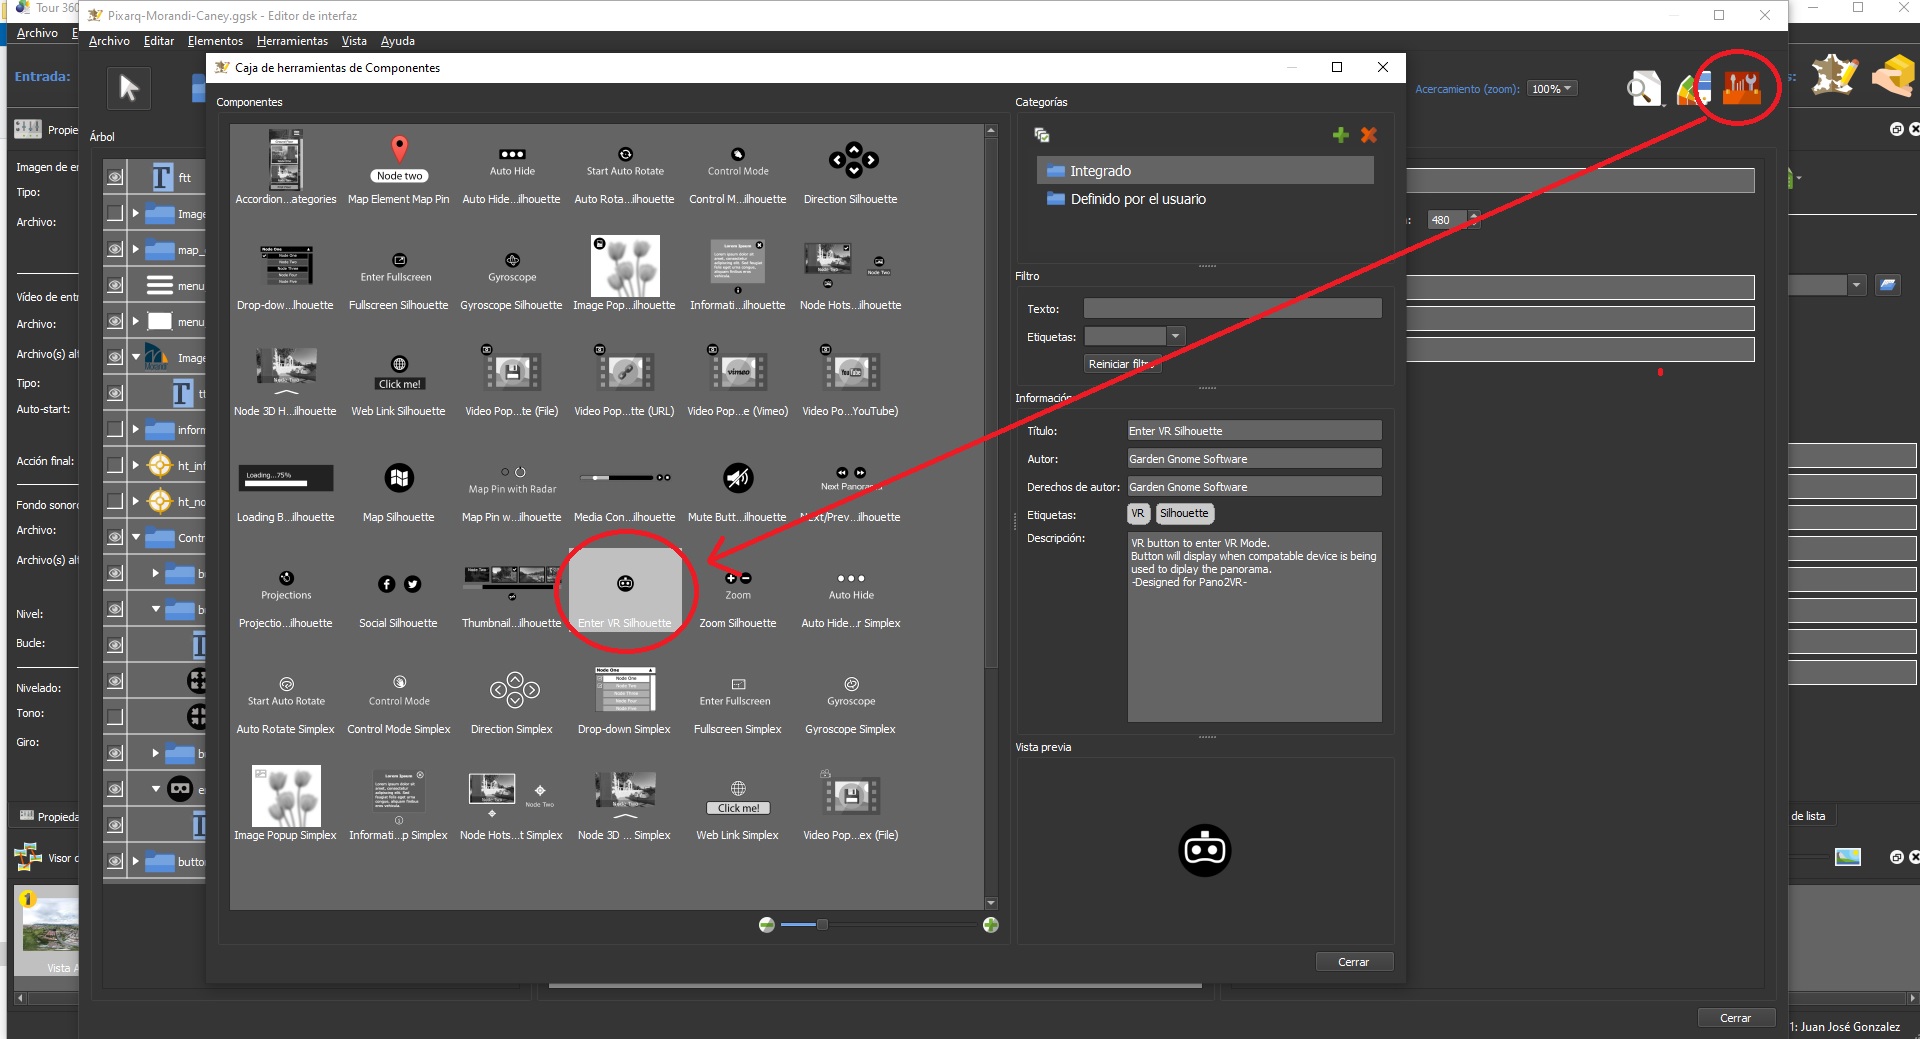Open the Vista menu
This screenshot has width=1920, height=1039.
click(x=354, y=41)
